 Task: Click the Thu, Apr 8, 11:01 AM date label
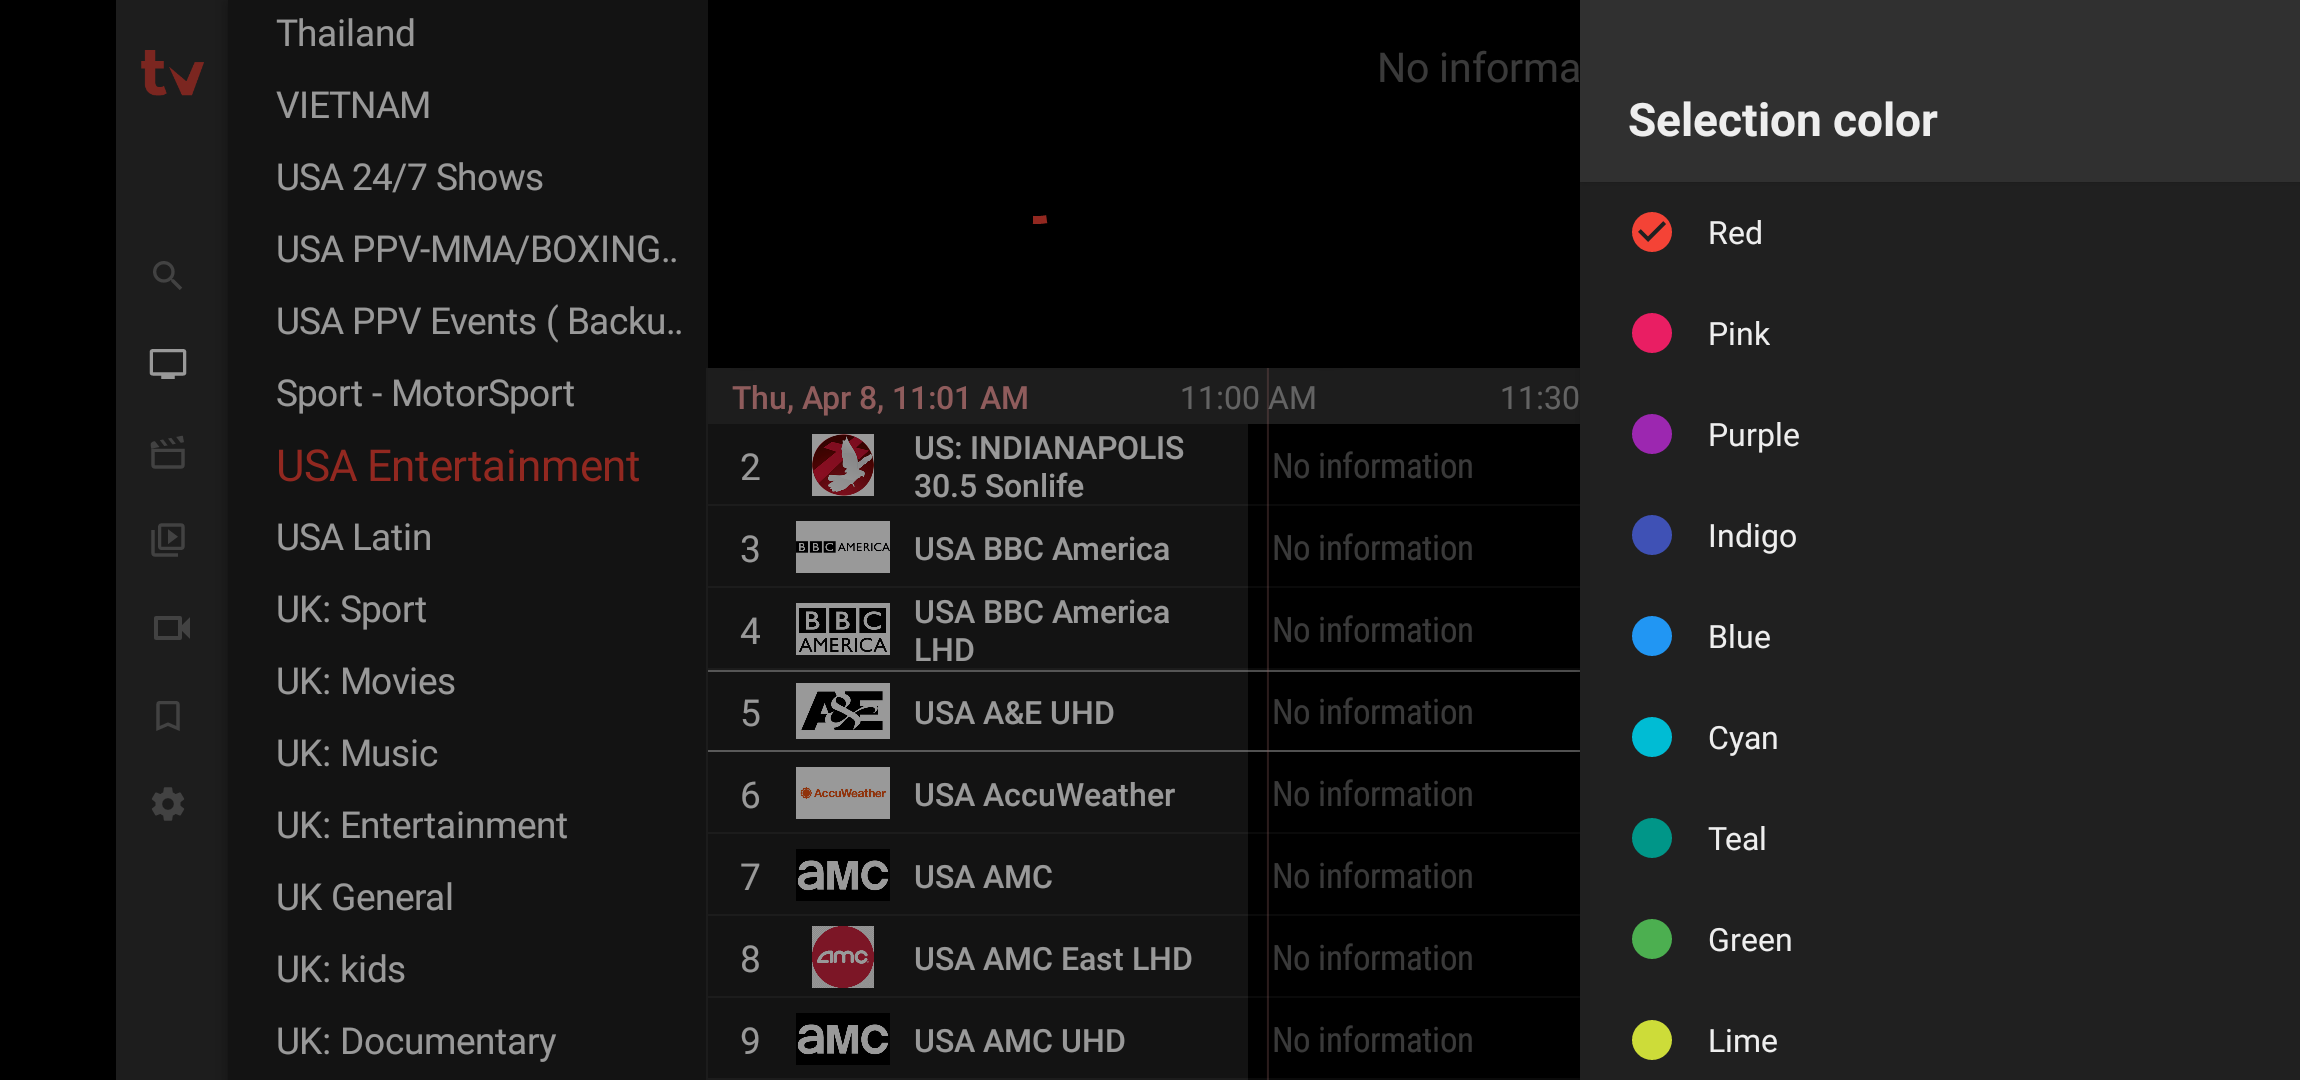pyautogui.click(x=880, y=398)
